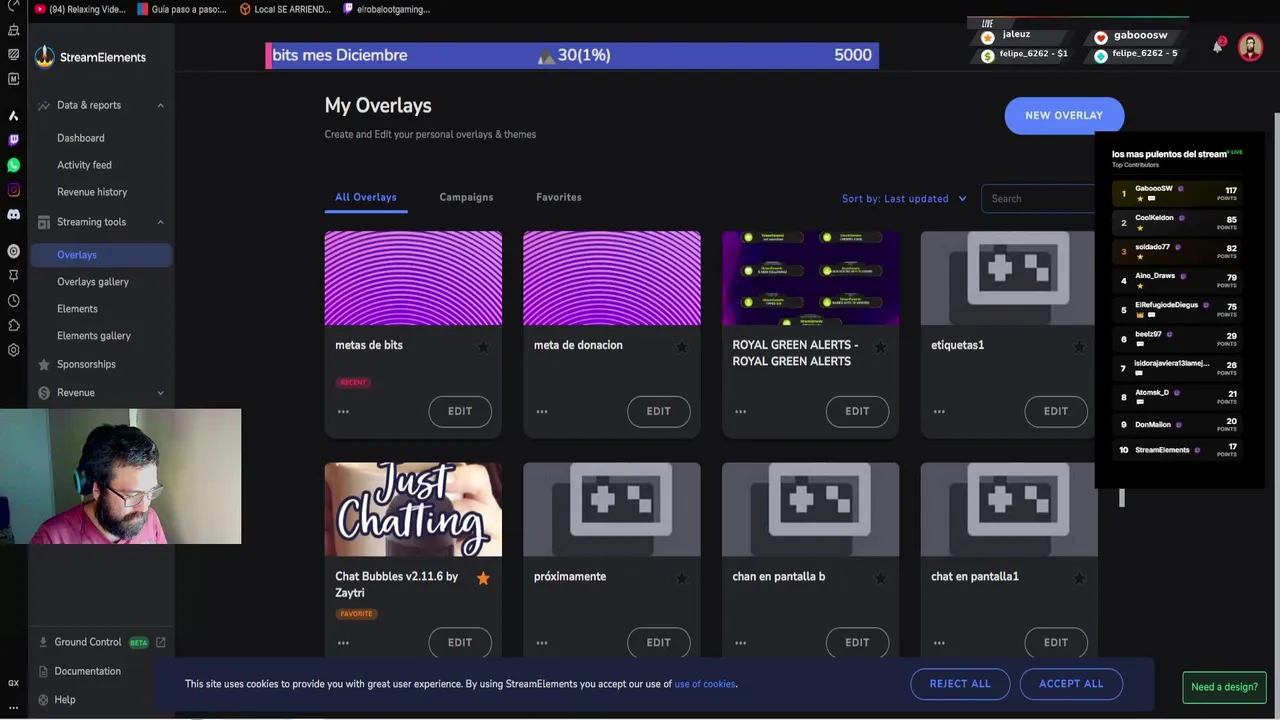Image resolution: width=1280 pixels, height=720 pixels.
Task: Click the NEW OVERLAY button
Action: (x=1064, y=115)
